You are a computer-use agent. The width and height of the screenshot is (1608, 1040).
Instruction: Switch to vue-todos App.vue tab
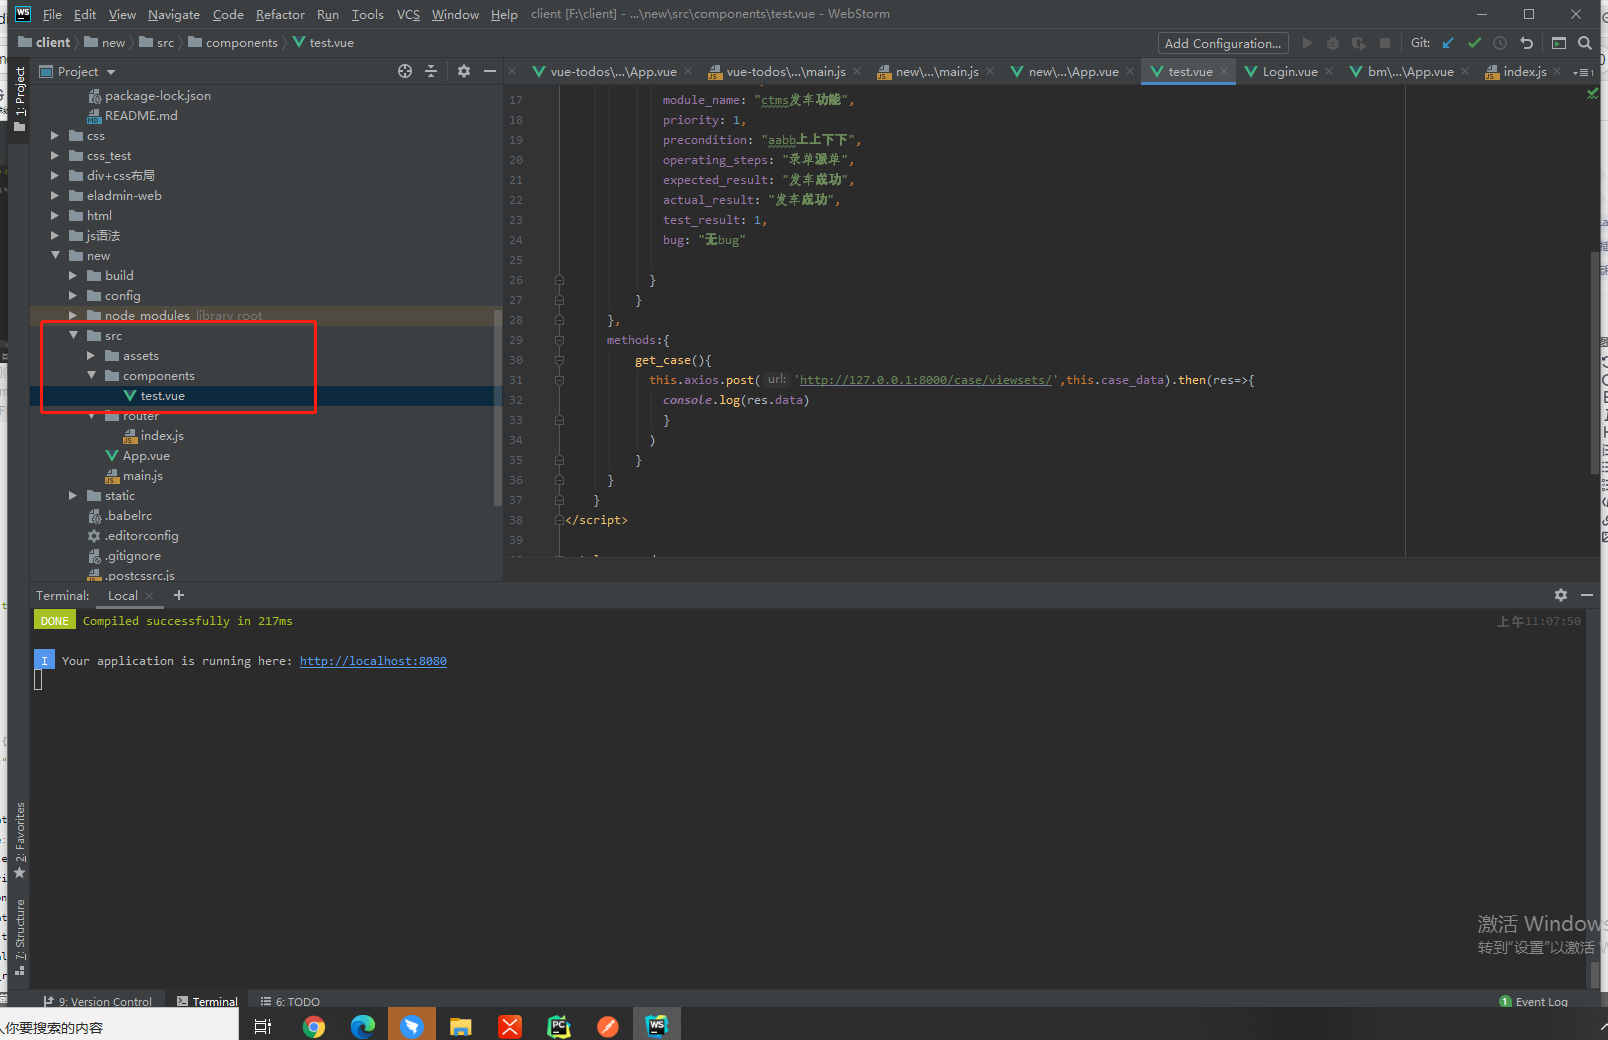coord(612,72)
